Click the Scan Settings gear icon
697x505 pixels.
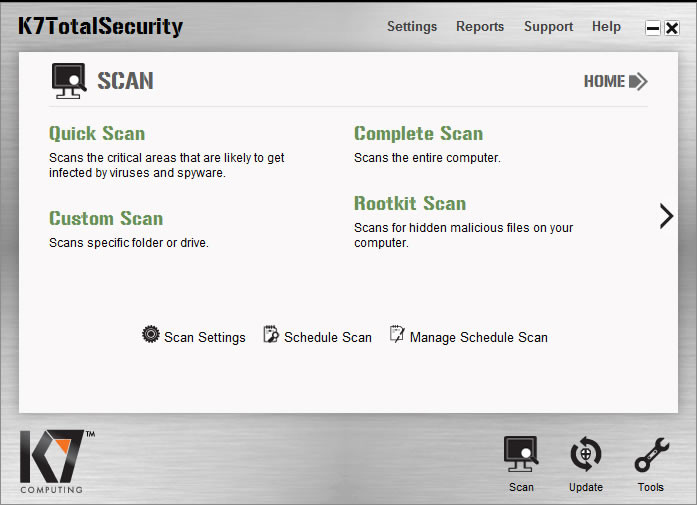pyautogui.click(x=151, y=334)
